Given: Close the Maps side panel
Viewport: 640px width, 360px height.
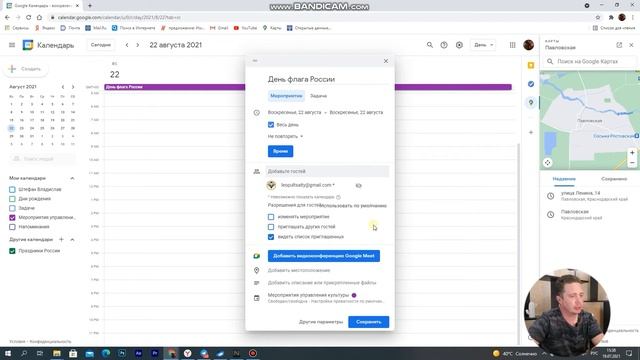Looking at the screenshot, I should [x=631, y=45].
